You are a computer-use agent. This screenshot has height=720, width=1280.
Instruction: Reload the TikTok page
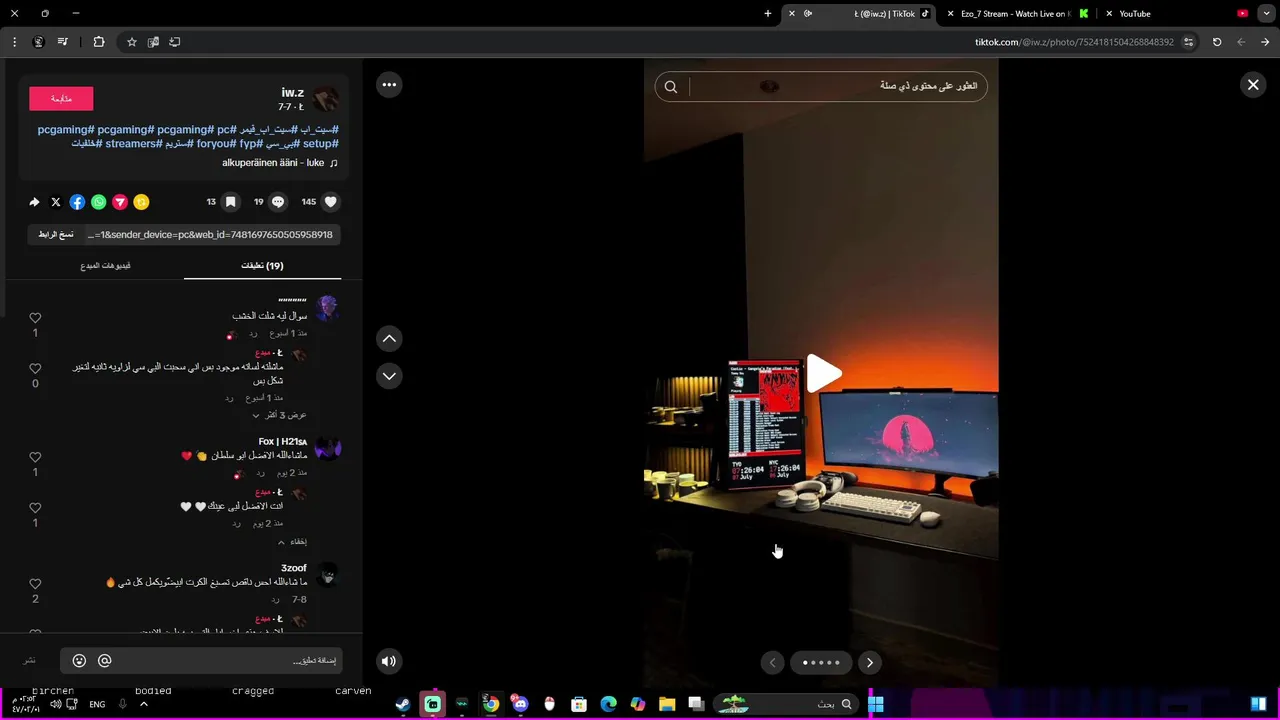tap(1217, 42)
